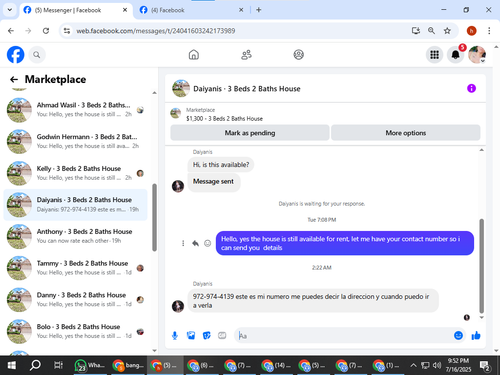The width and height of the screenshot is (500, 375).
Task: Open the Kelly 3 Beds conversation
Action: point(75,173)
